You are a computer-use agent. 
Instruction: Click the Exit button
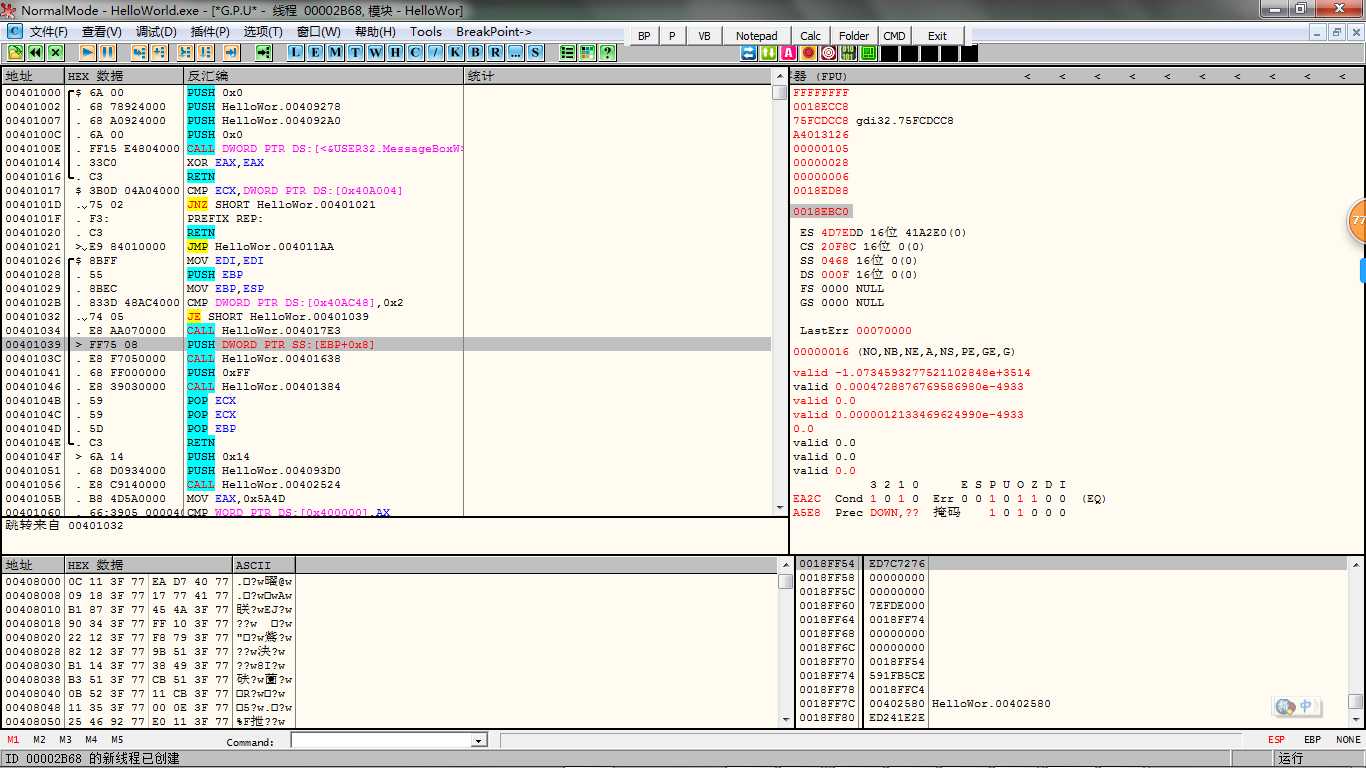tap(937, 36)
